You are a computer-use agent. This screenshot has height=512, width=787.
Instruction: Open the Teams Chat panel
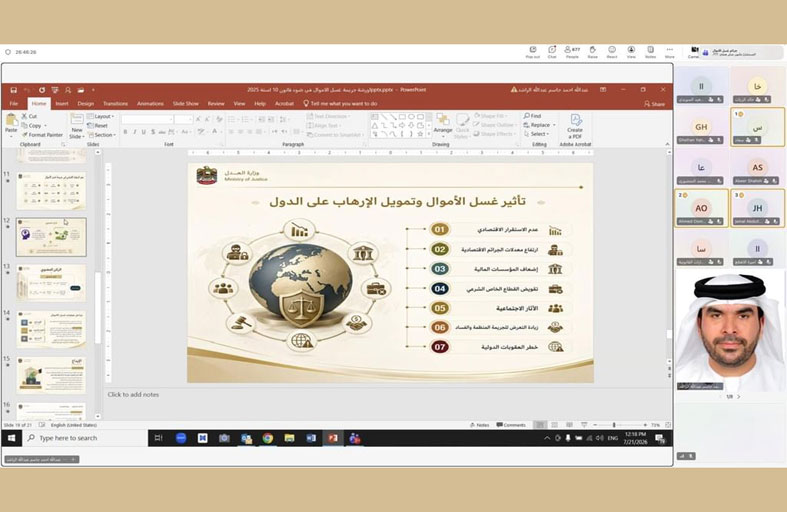552,52
